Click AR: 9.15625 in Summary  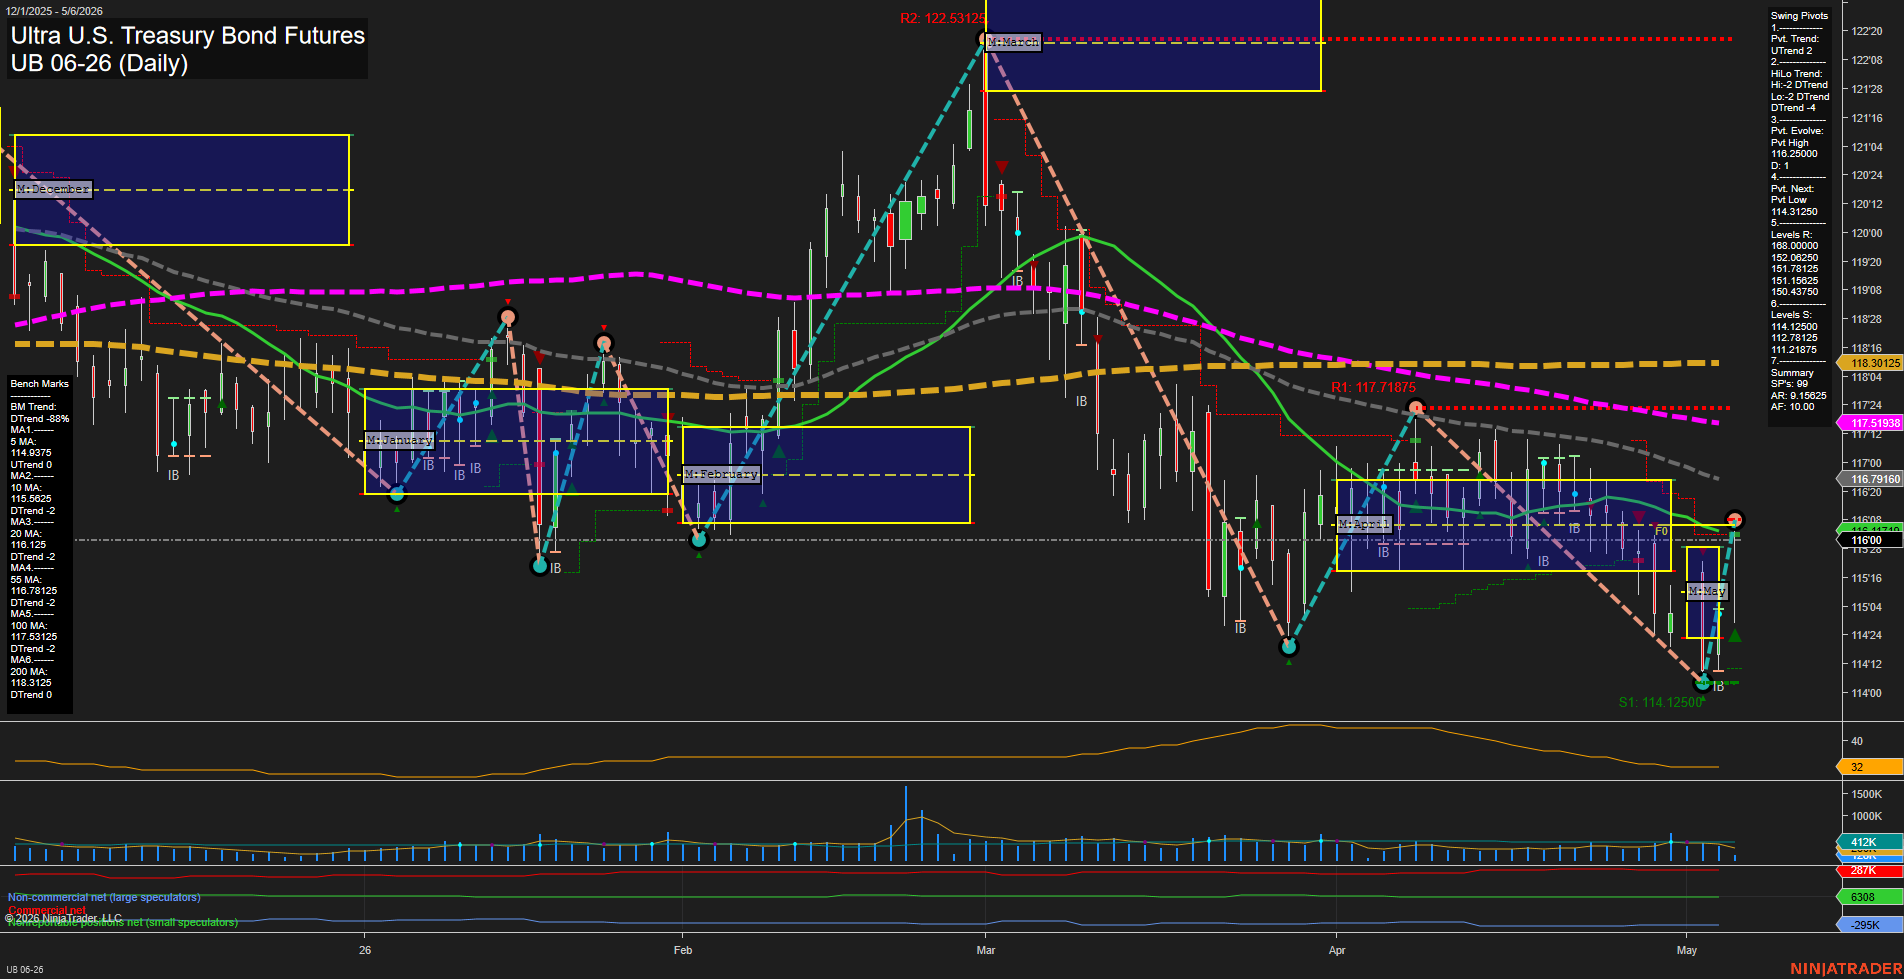pos(1798,396)
